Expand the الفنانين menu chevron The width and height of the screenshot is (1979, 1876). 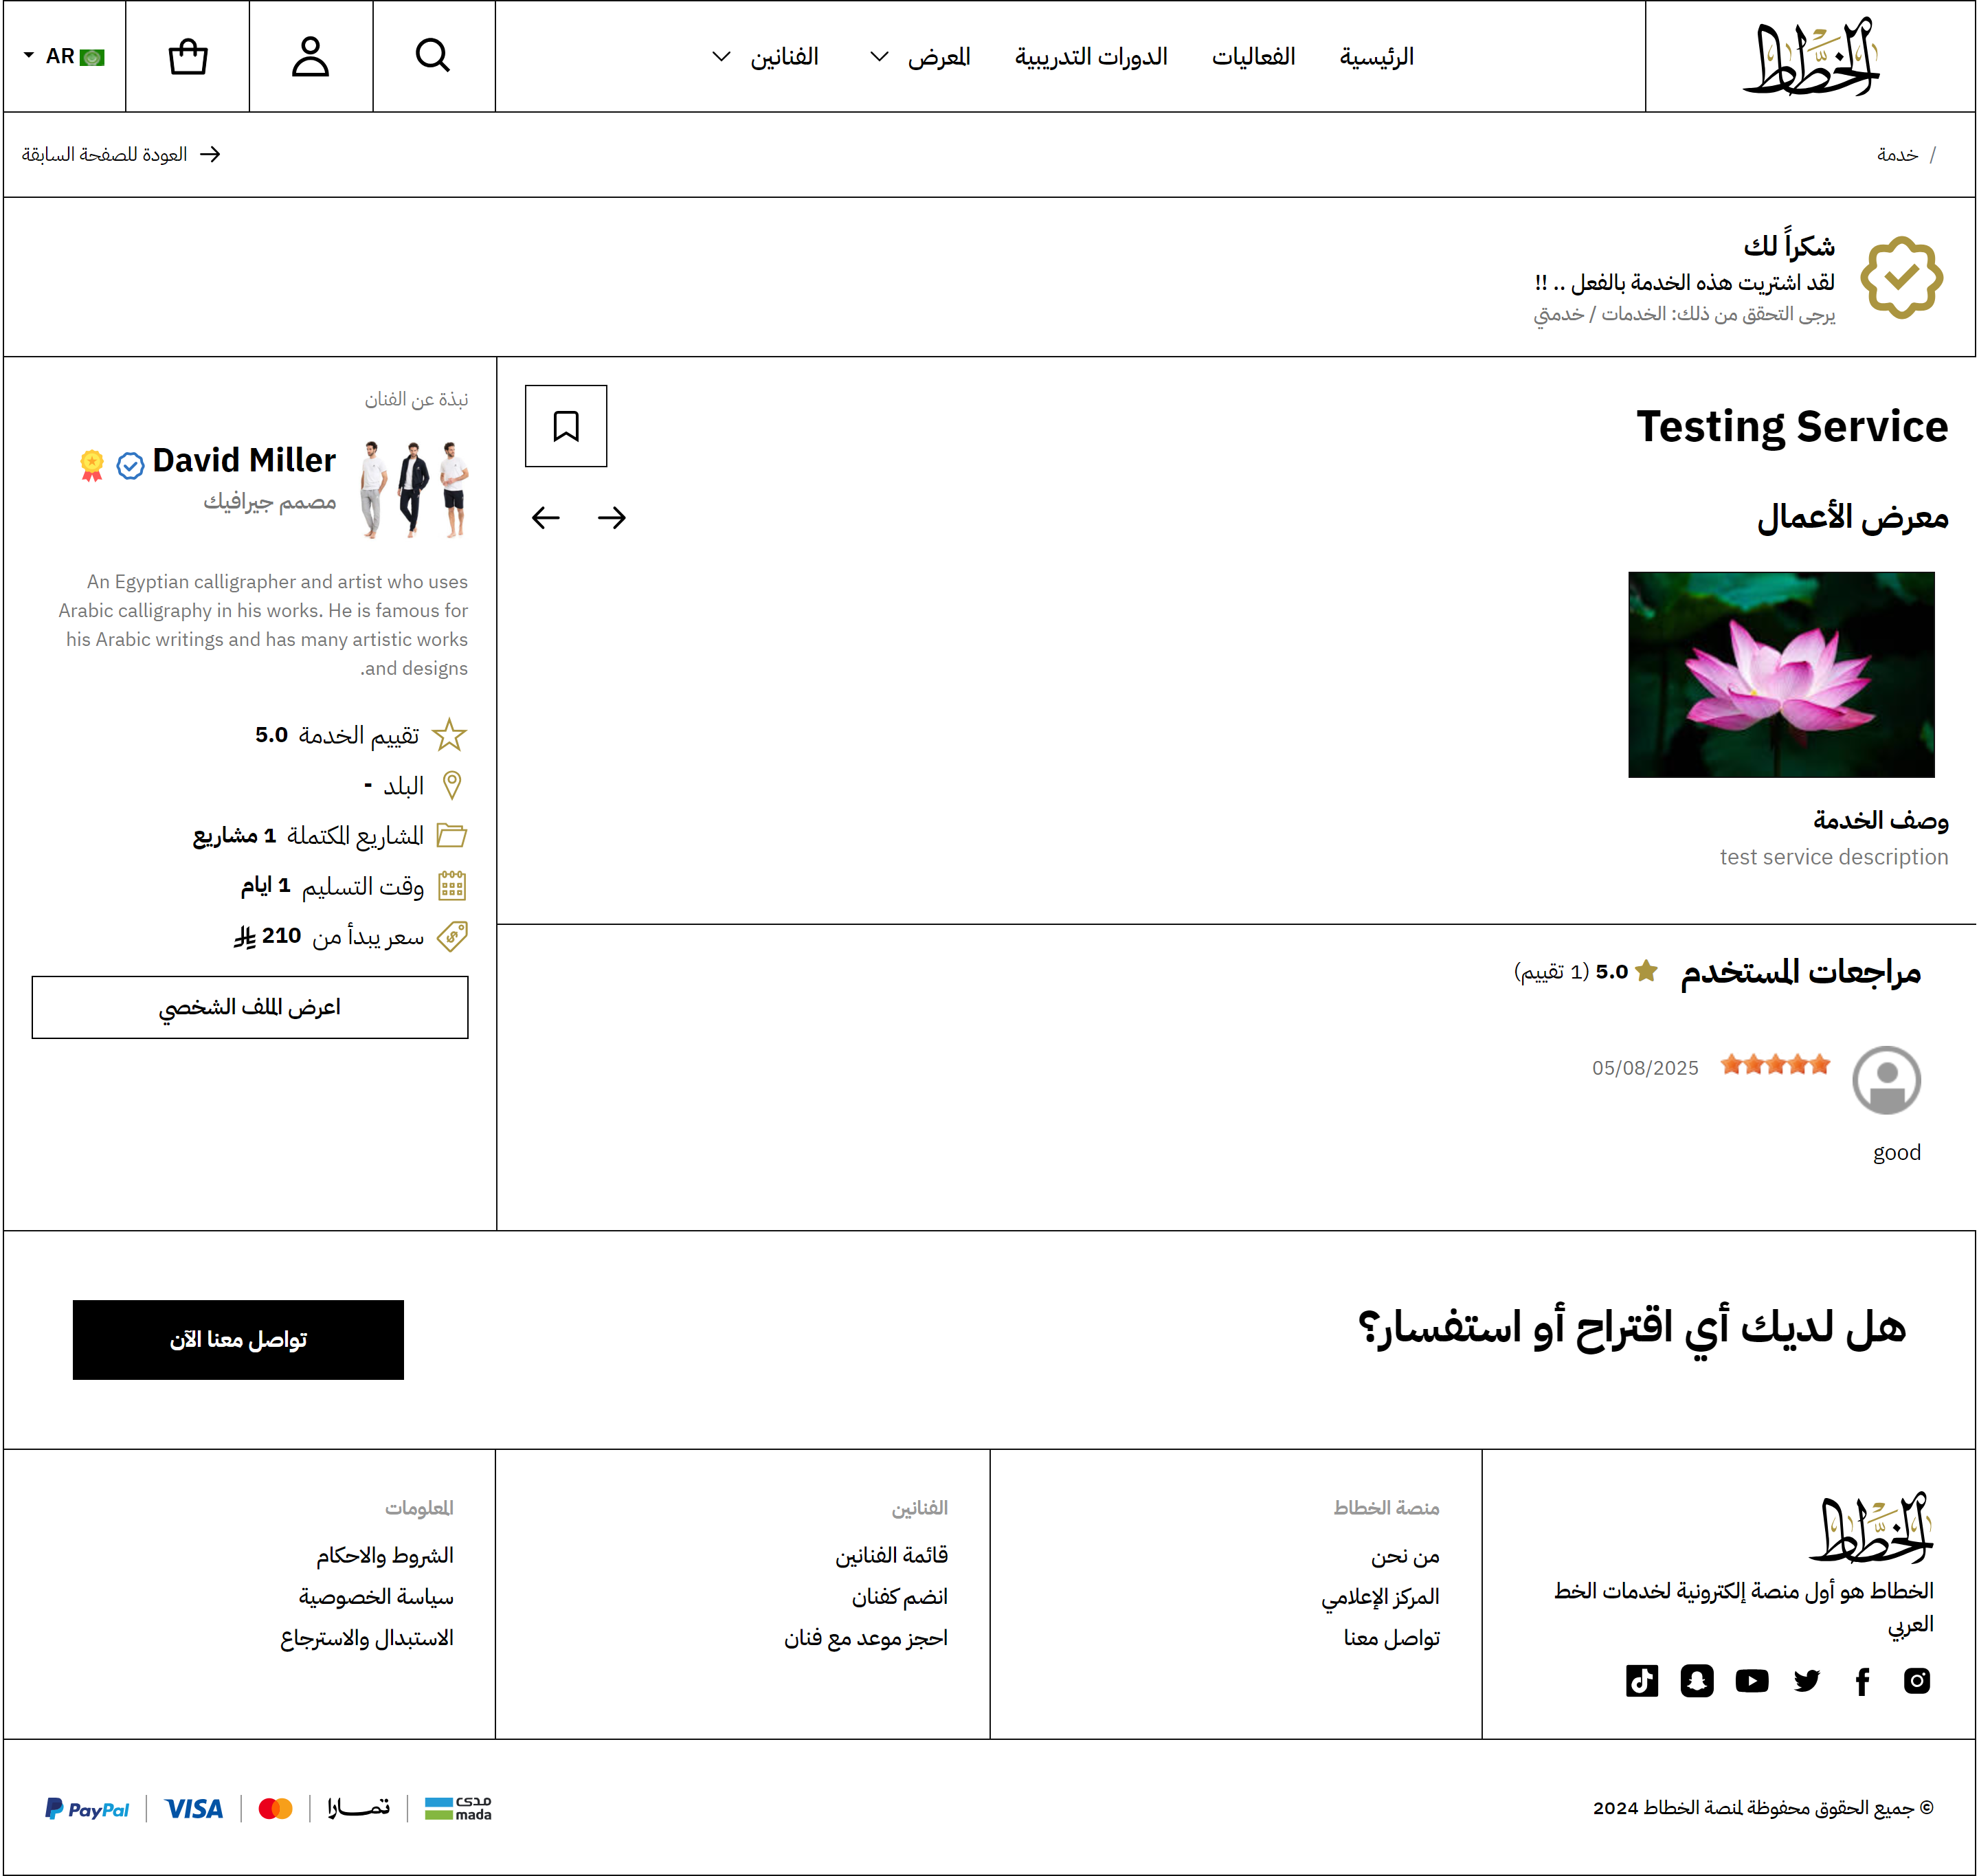click(x=721, y=57)
